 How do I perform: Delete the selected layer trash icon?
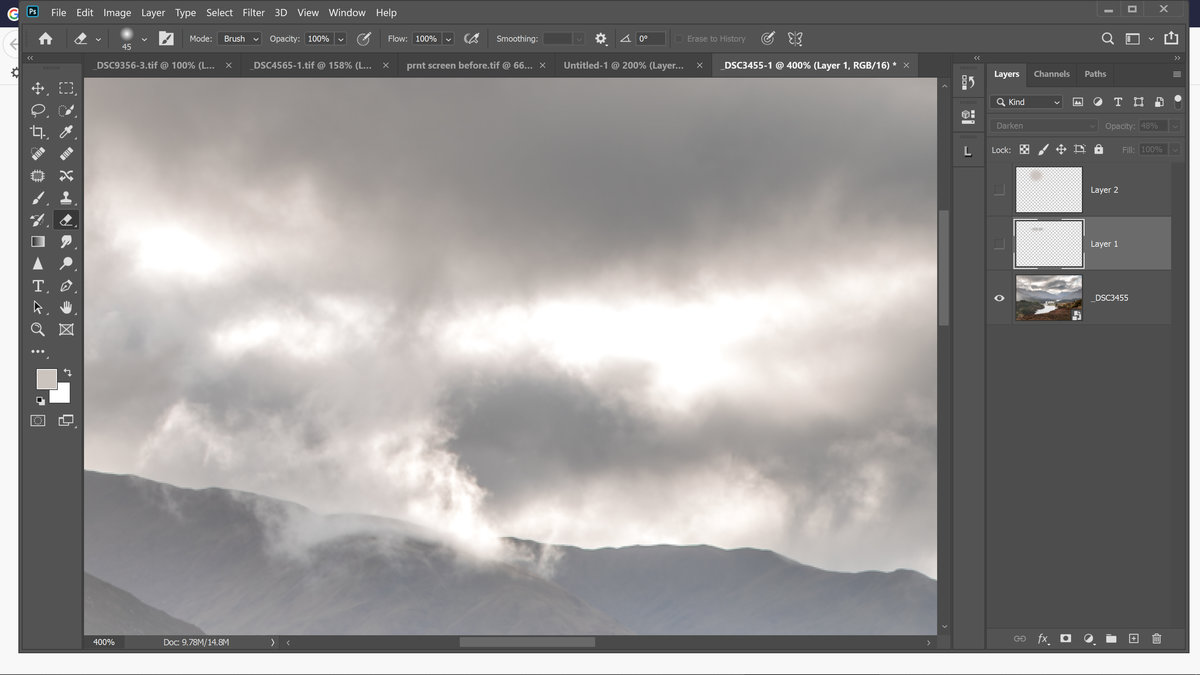pyautogui.click(x=1156, y=638)
